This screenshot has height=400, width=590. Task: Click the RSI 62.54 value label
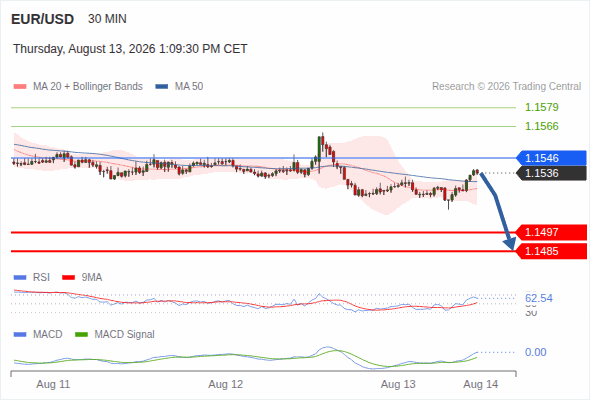click(x=539, y=298)
